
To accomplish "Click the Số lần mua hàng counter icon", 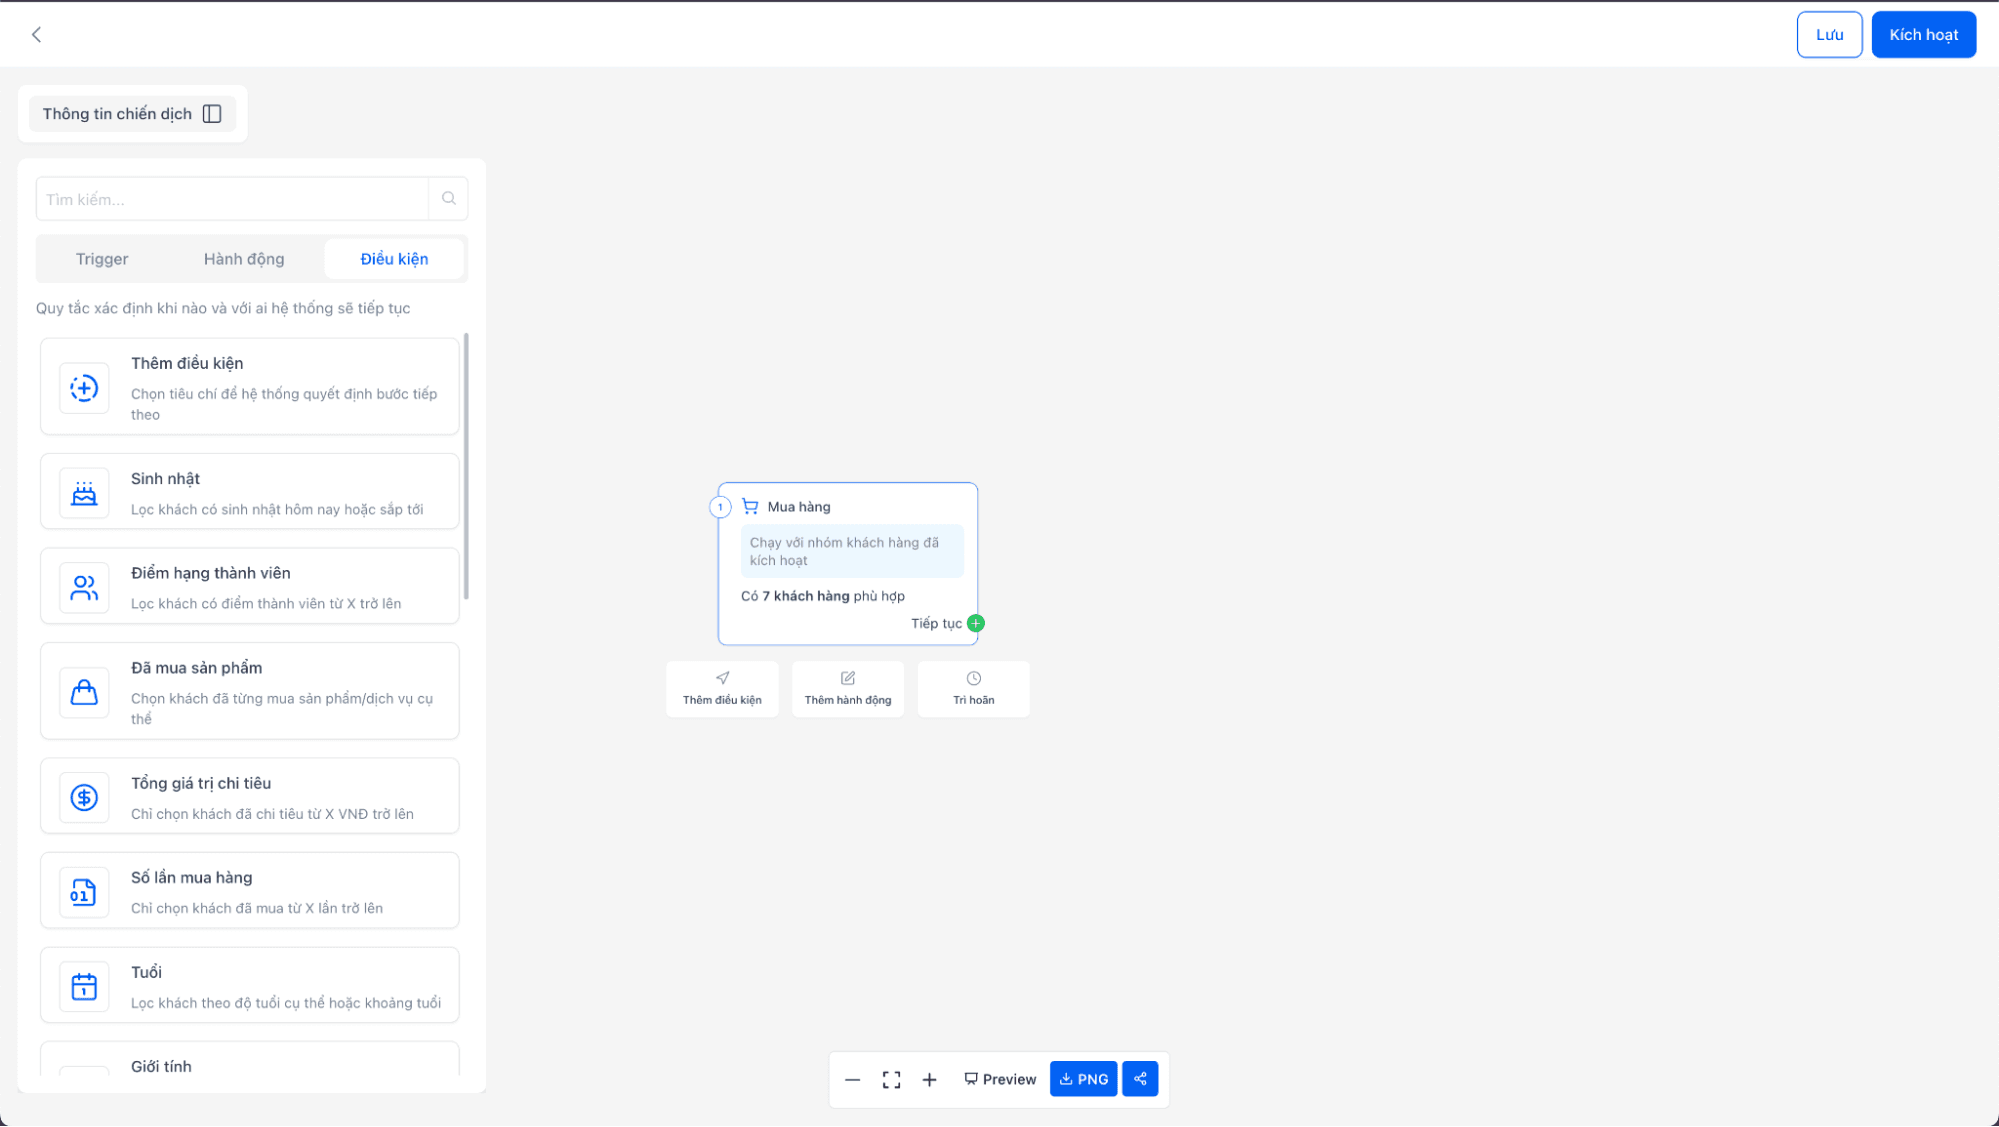I will [x=84, y=891].
